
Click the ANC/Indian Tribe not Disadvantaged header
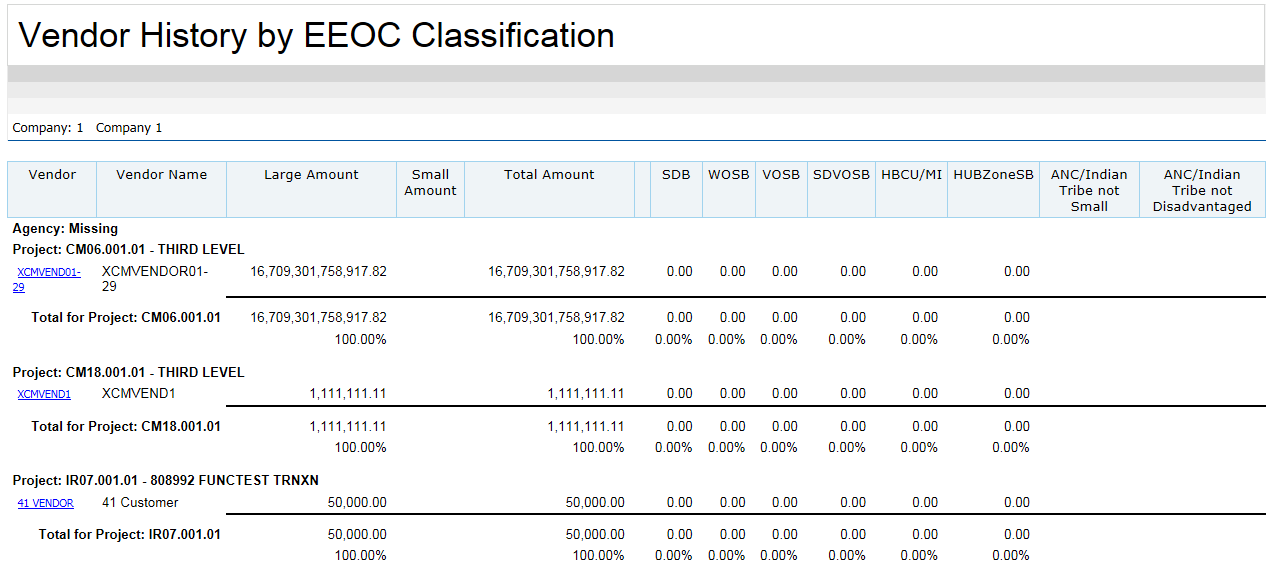[1202, 190]
